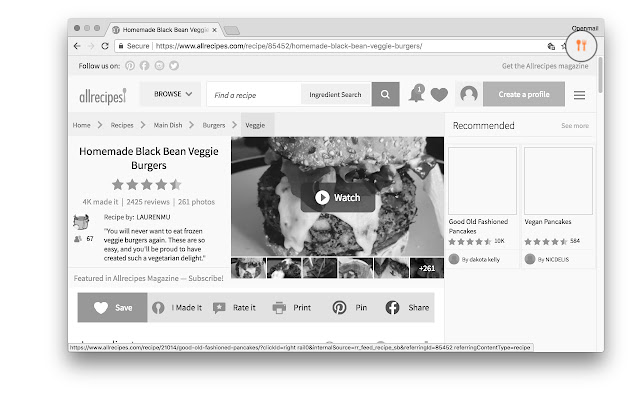This screenshot has height=400, width=640.
Task: Go to Recipes breadcrumb
Action: 122,125
